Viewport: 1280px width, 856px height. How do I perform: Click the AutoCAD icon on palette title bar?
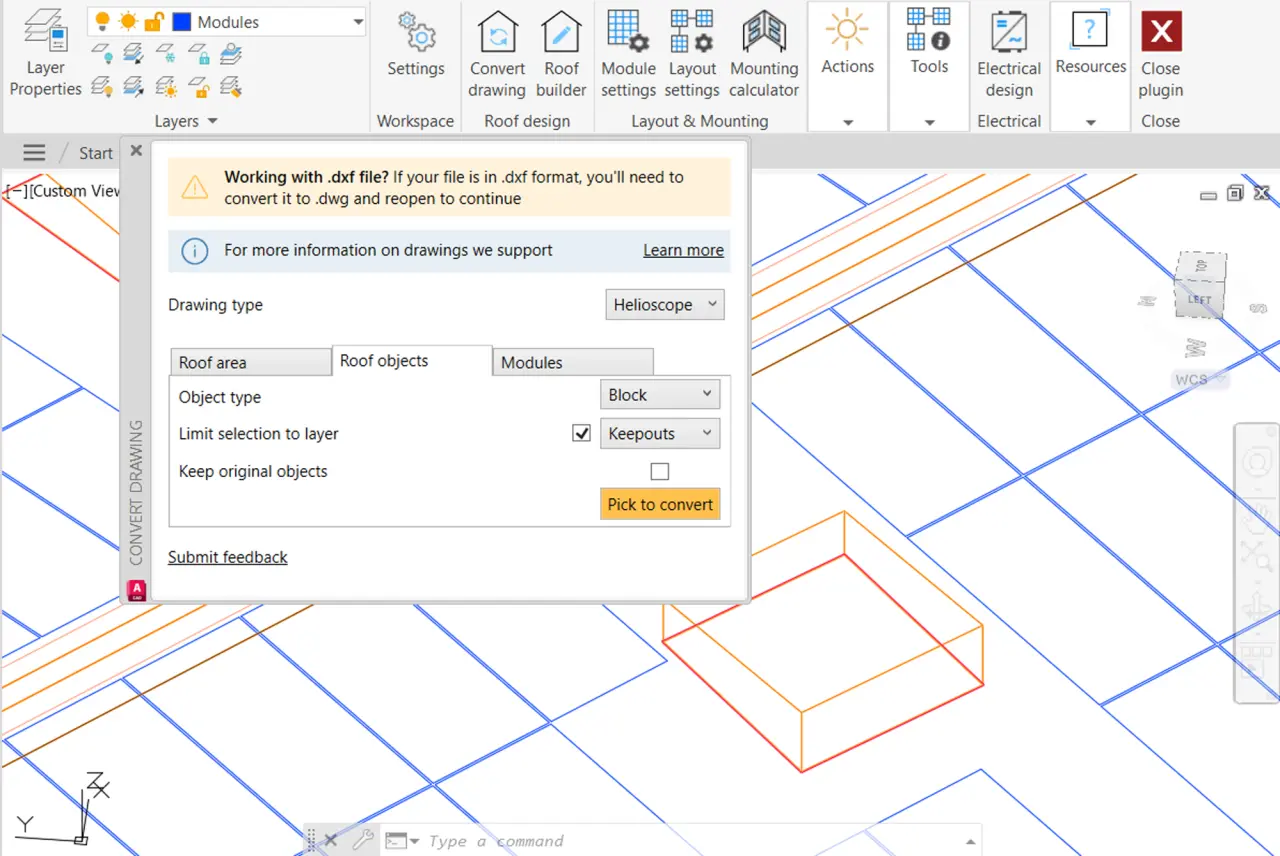point(137,590)
